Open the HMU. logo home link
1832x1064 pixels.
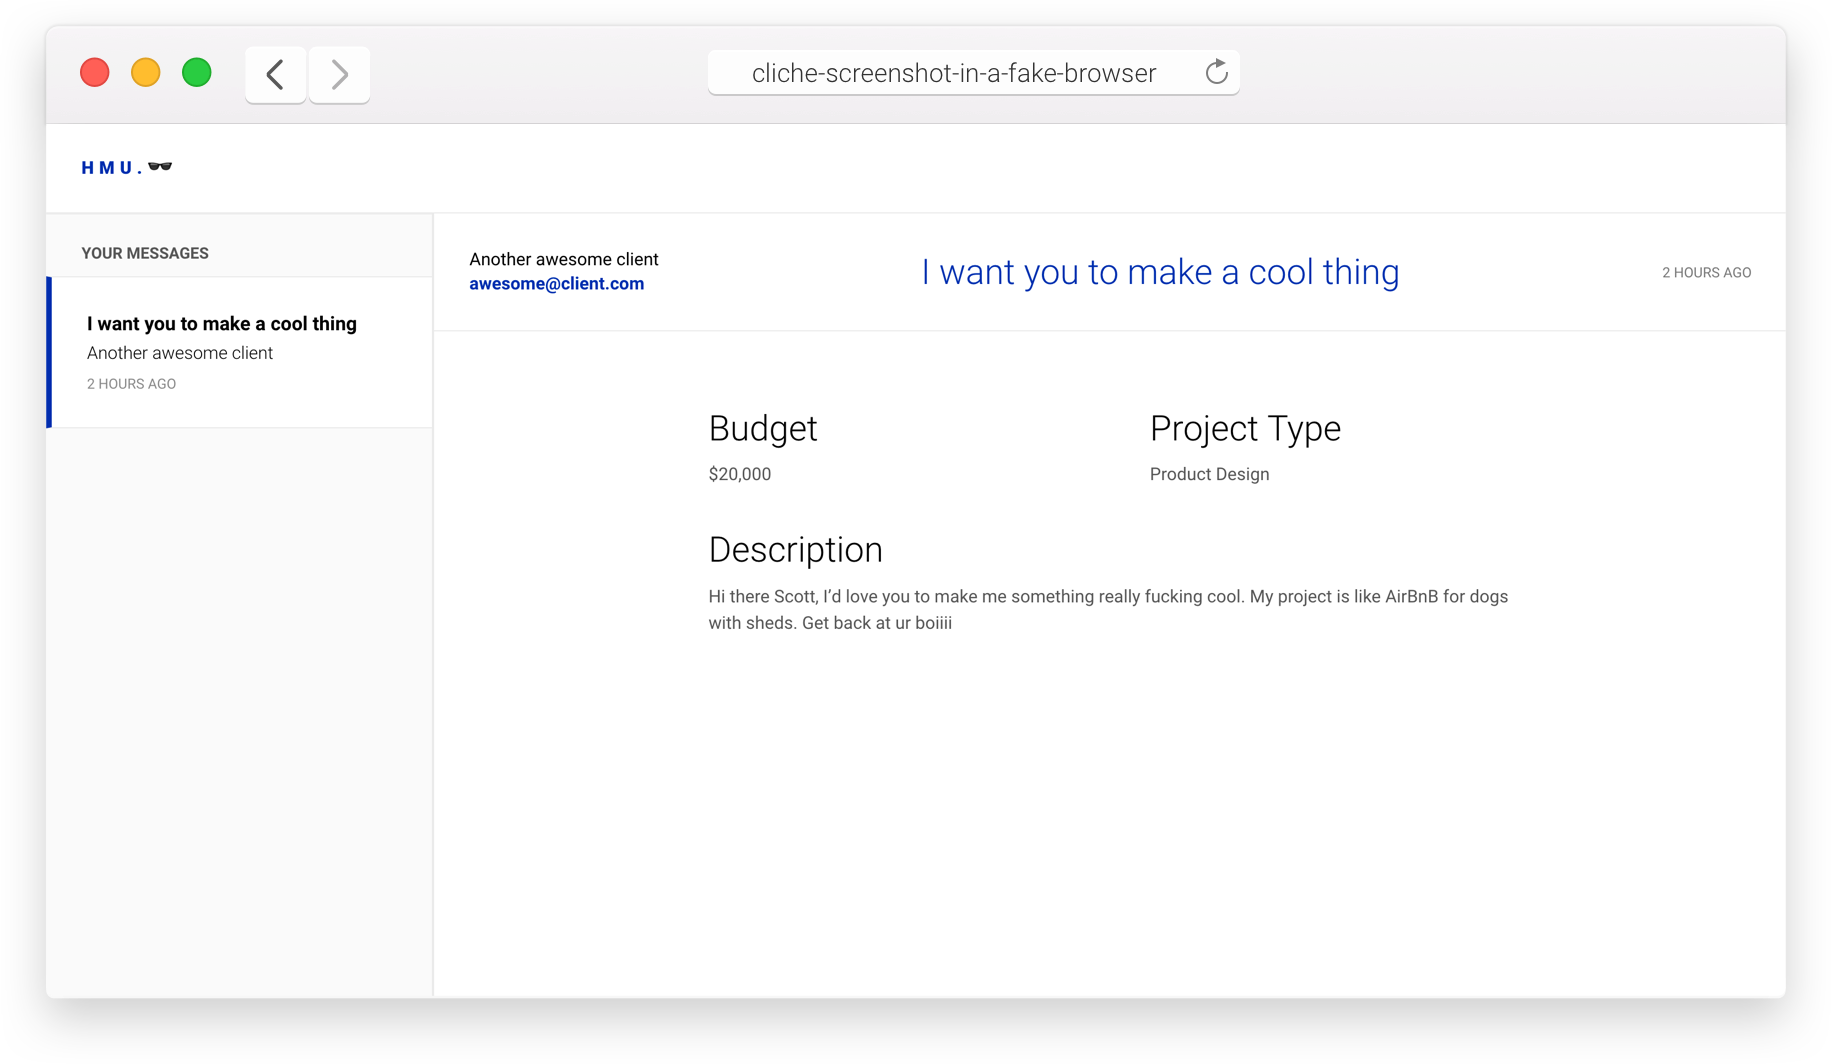[x=127, y=167]
